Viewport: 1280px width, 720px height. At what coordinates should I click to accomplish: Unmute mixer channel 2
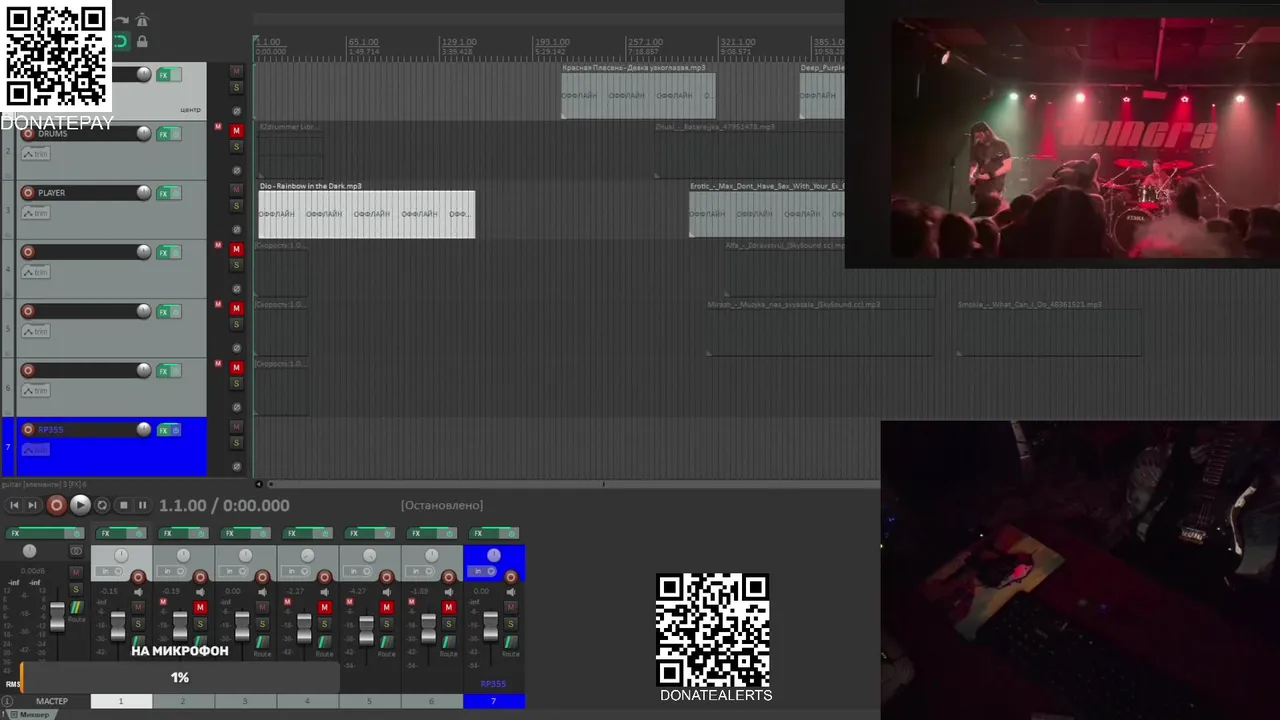point(200,608)
